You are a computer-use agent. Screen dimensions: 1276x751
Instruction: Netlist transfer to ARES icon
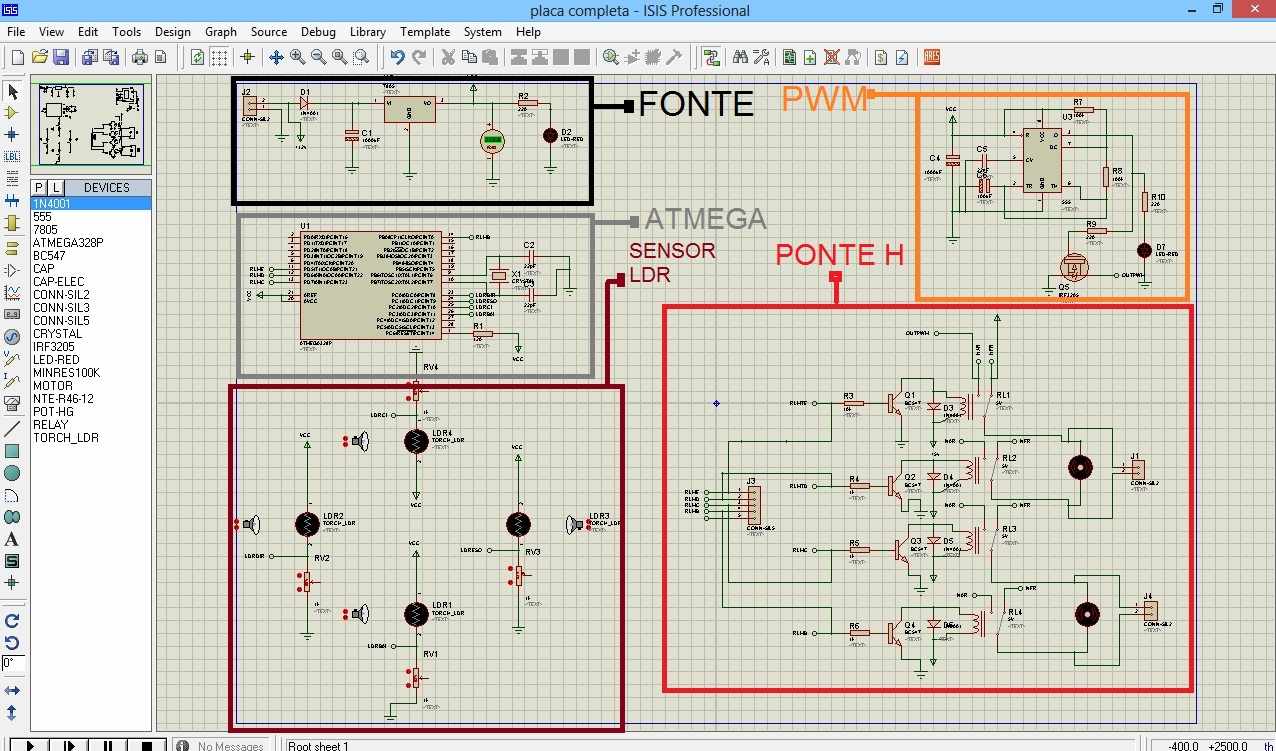pyautogui.click(x=932, y=57)
